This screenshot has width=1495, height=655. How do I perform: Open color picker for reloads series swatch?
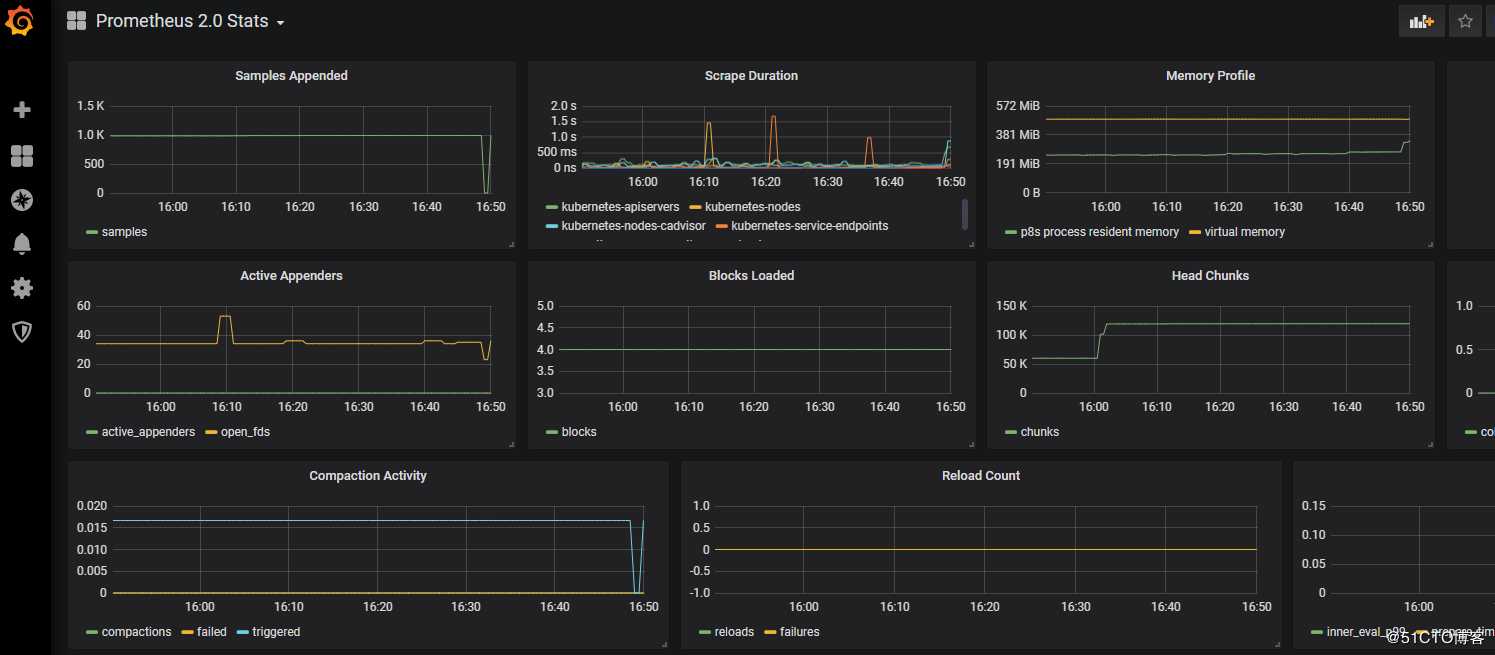[x=703, y=632]
